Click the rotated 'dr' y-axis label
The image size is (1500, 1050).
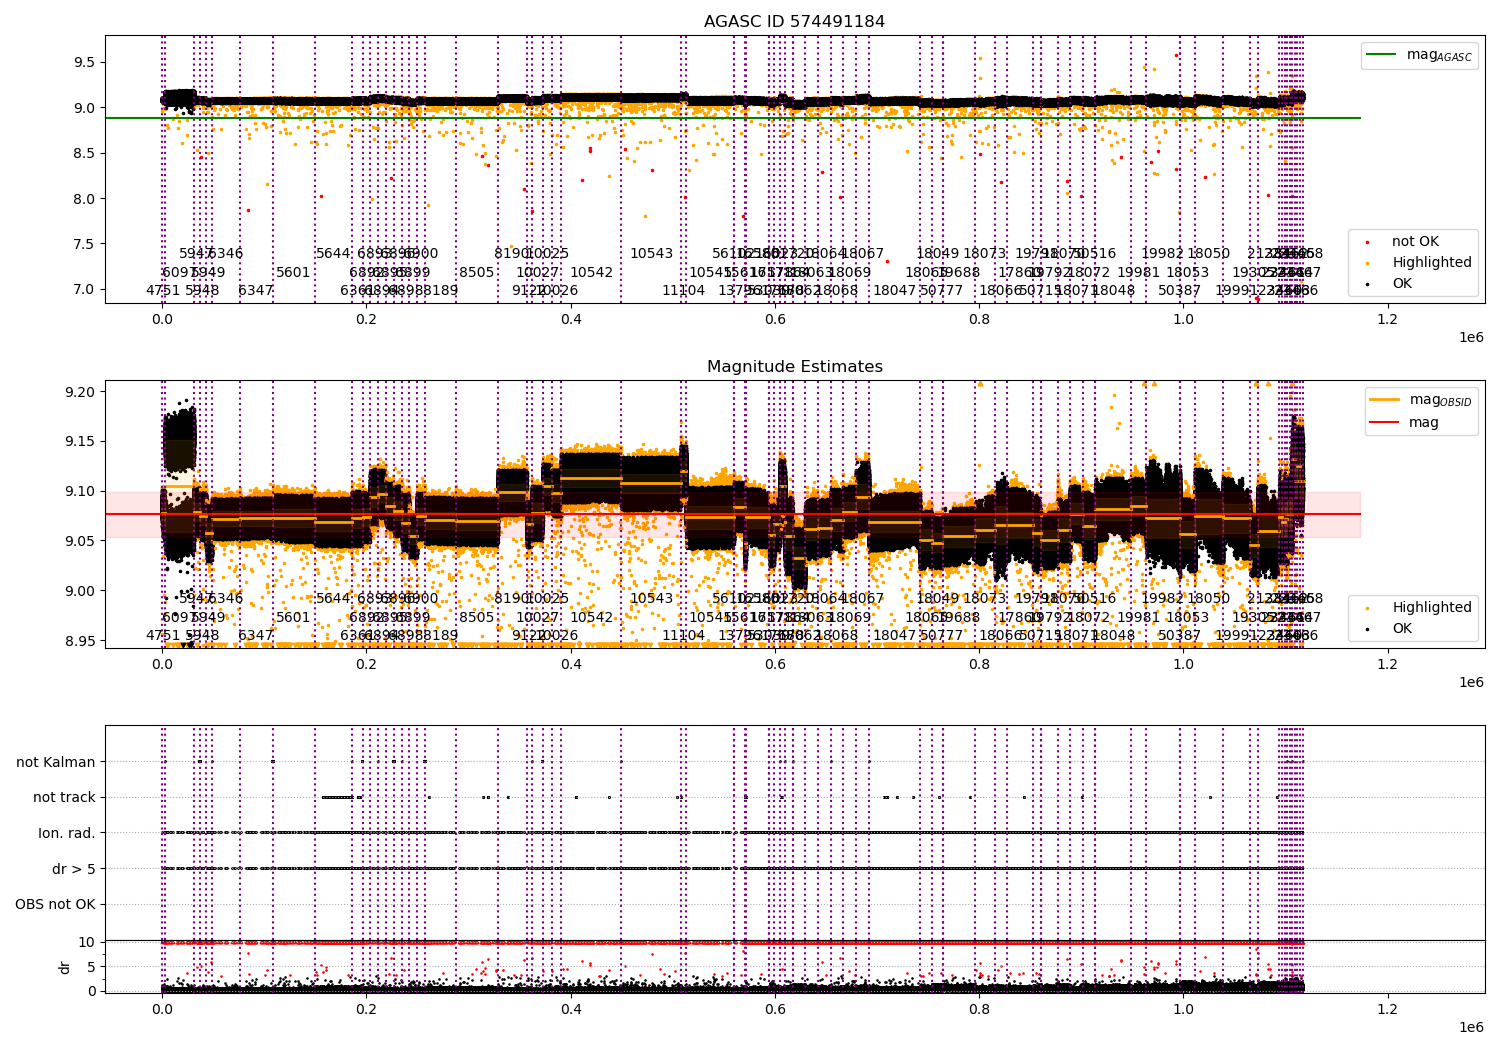[x=65, y=967]
